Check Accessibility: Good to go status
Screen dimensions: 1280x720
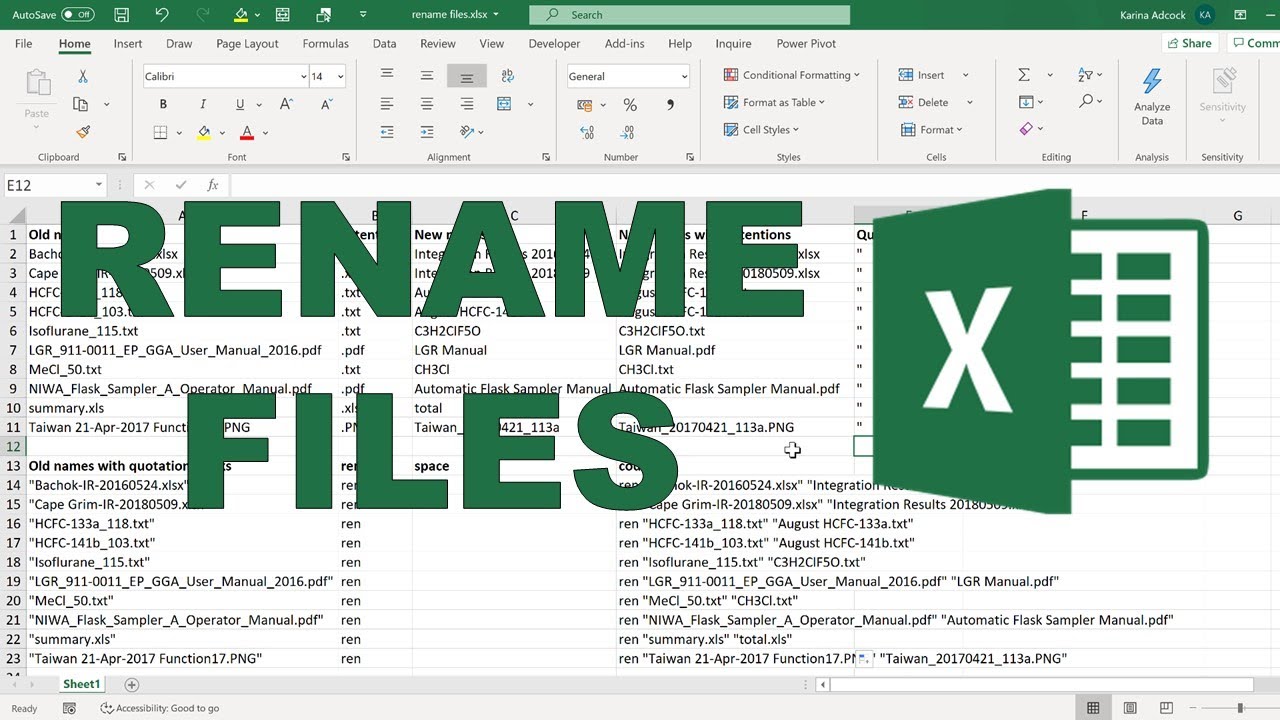160,708
